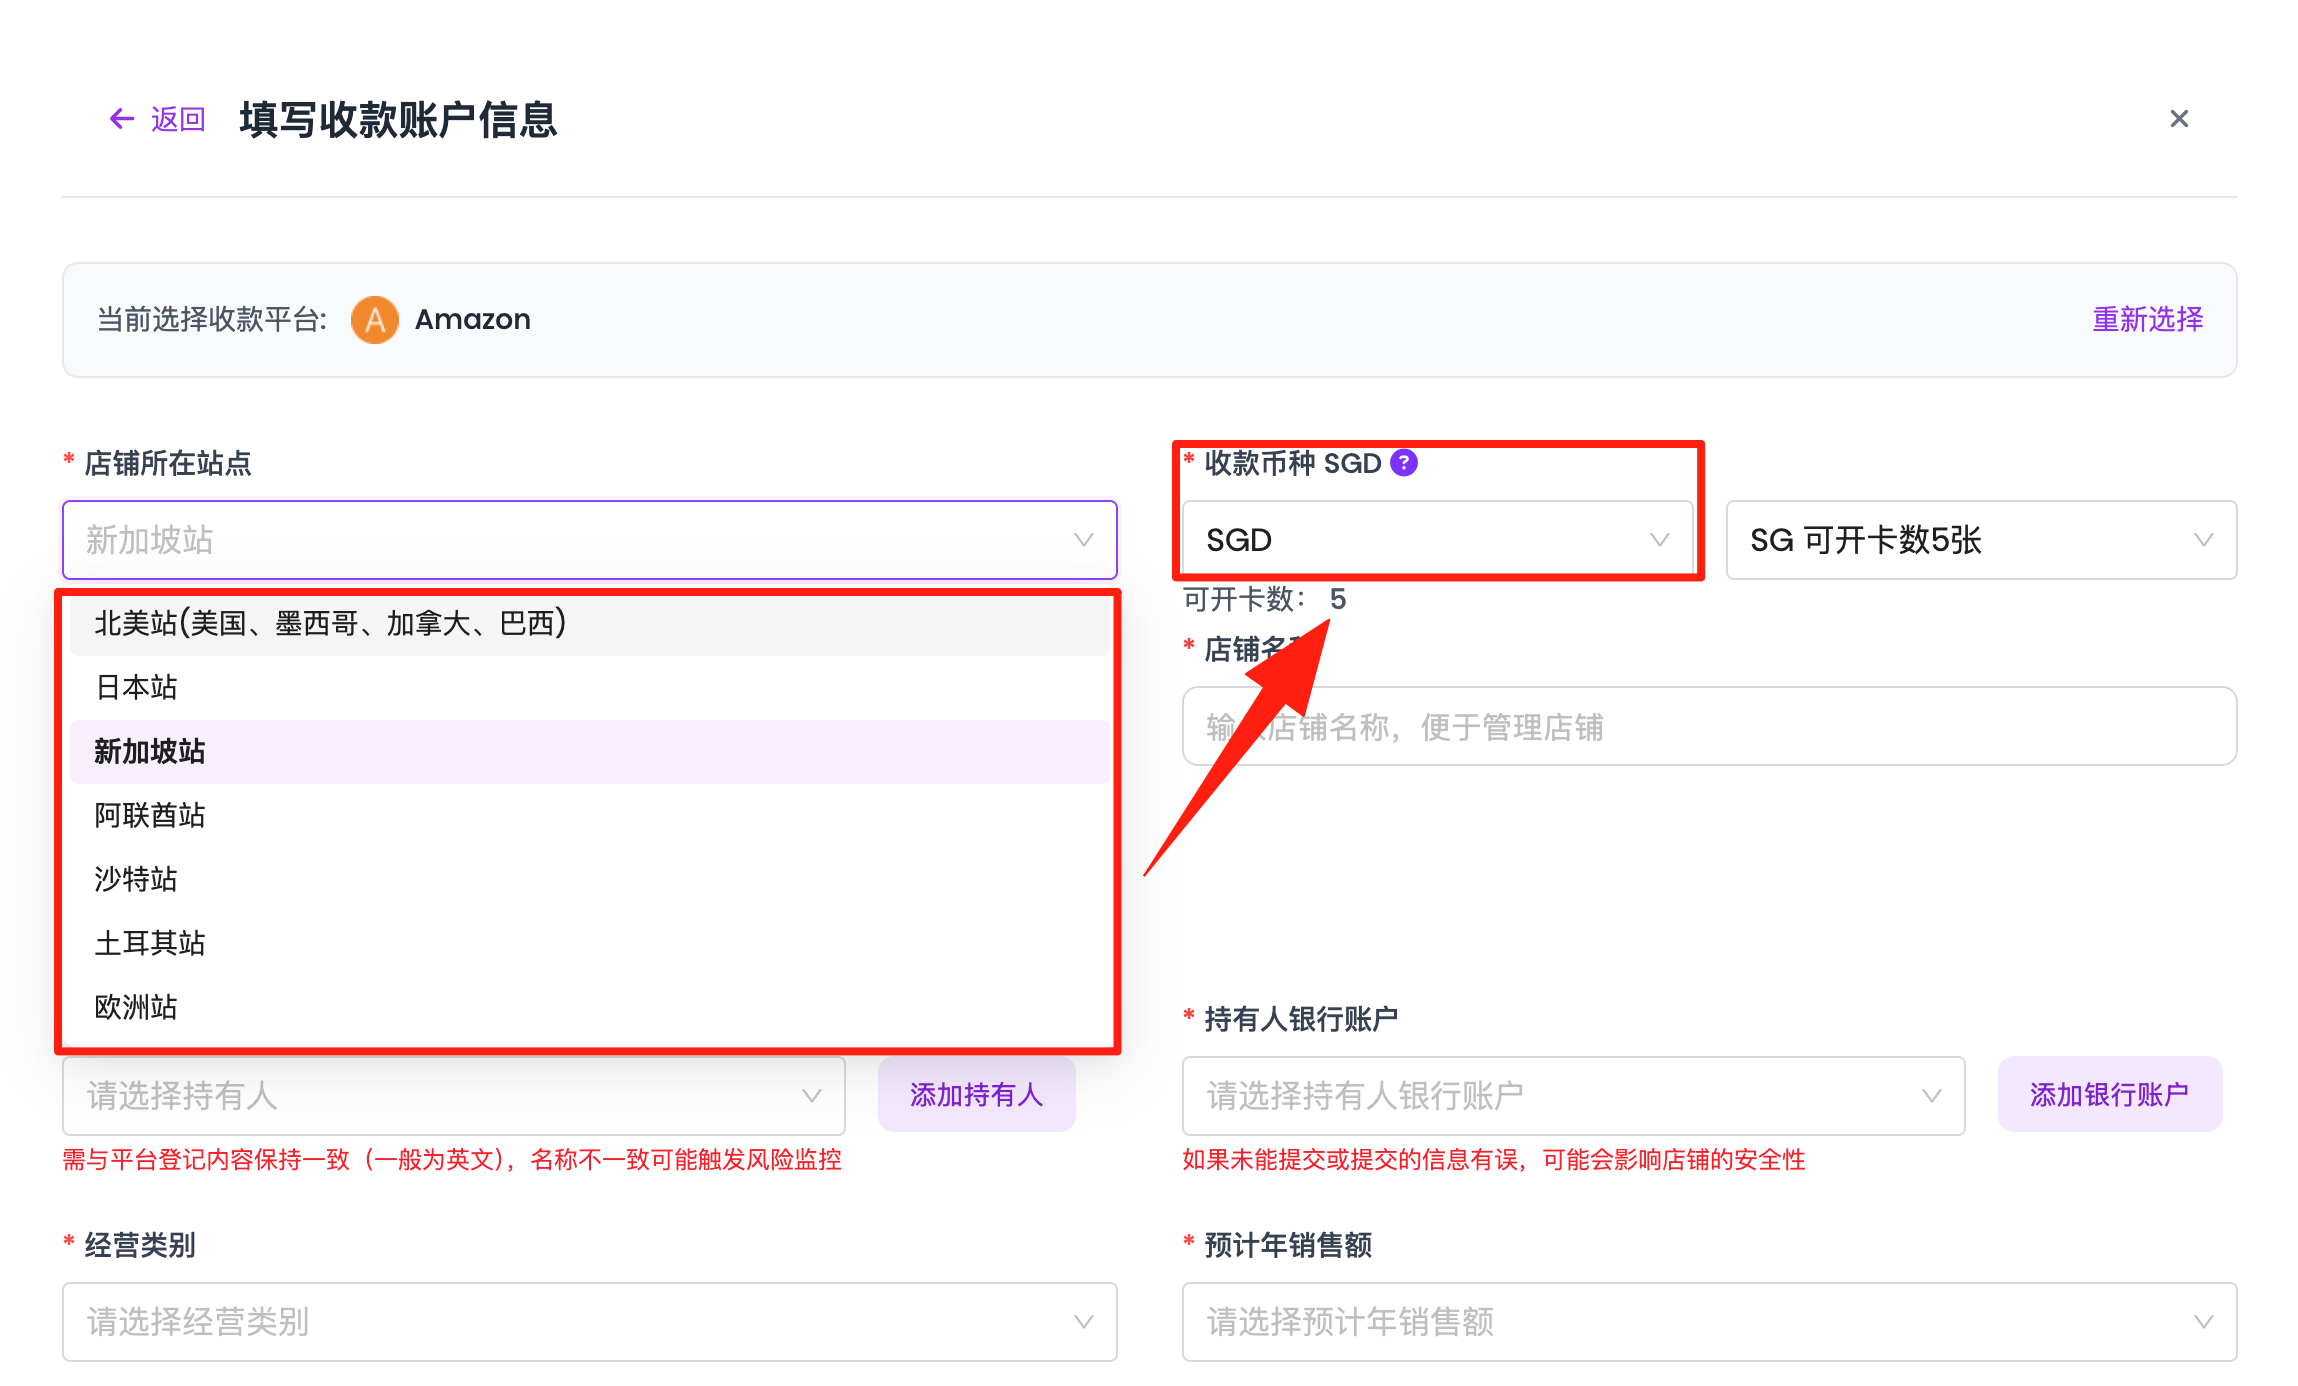
Task: Click 返回 to go back
Action: tap(177, 120)
